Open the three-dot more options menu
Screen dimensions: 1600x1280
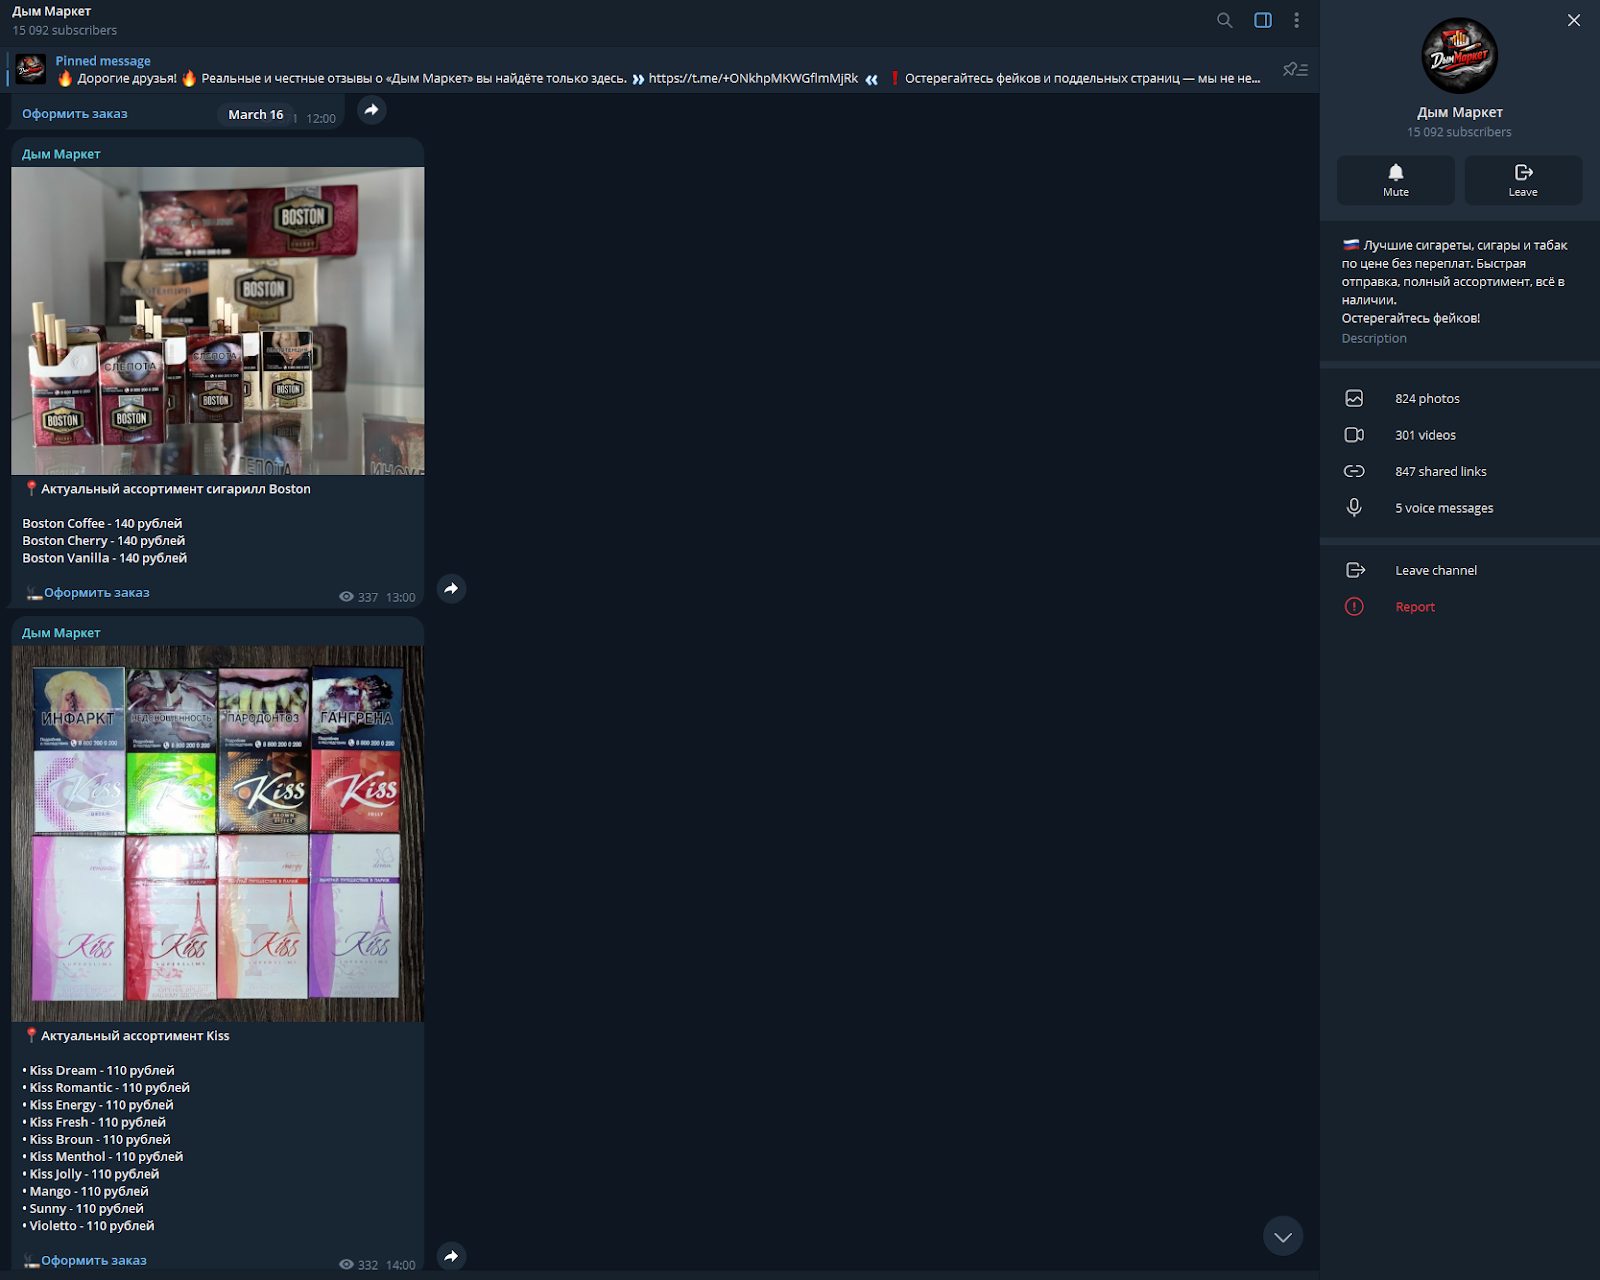point(1296,20)
